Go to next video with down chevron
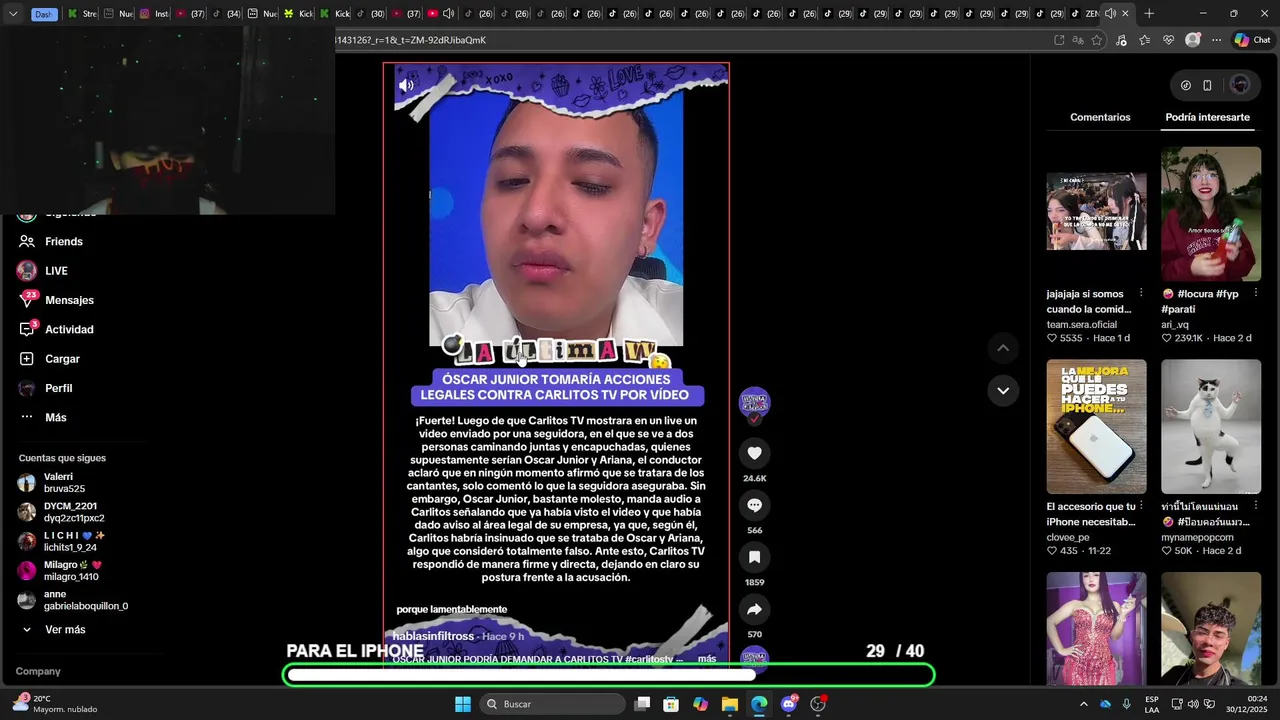This screenshot has height=720, width=1280. point(1003,390)
